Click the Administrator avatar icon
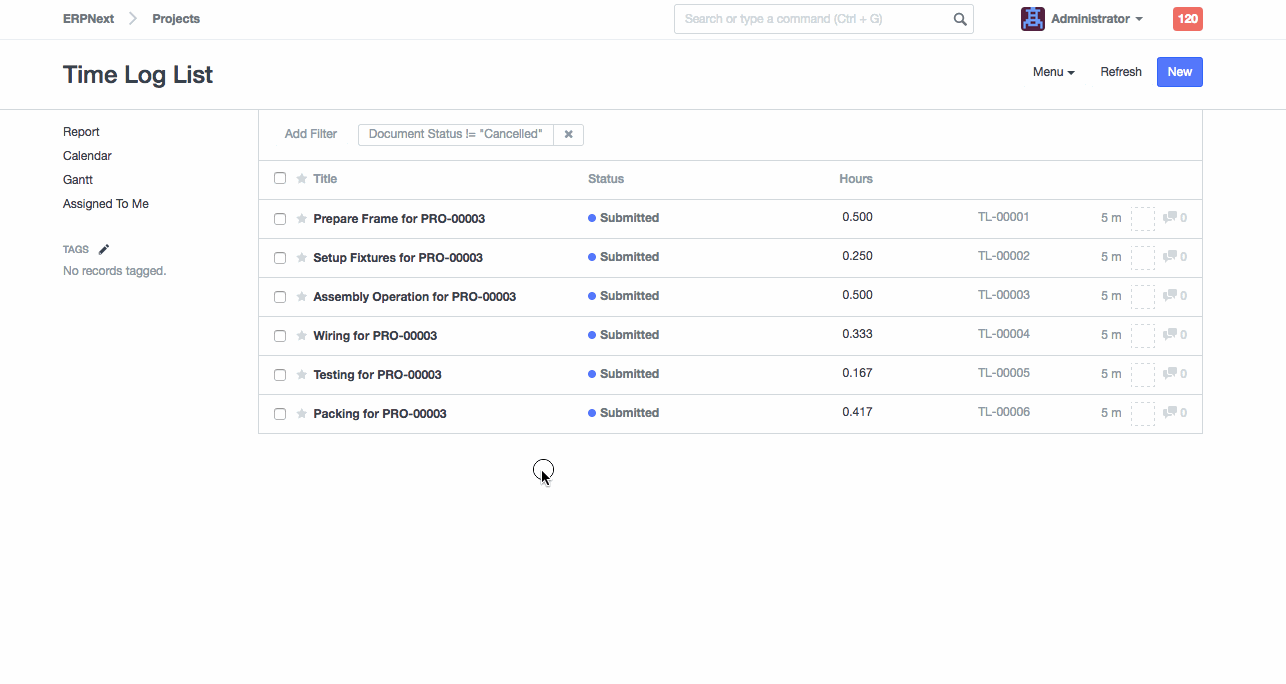This screenshot has width=1286, height=684. pyautogui.click(x=1032, y=19)
